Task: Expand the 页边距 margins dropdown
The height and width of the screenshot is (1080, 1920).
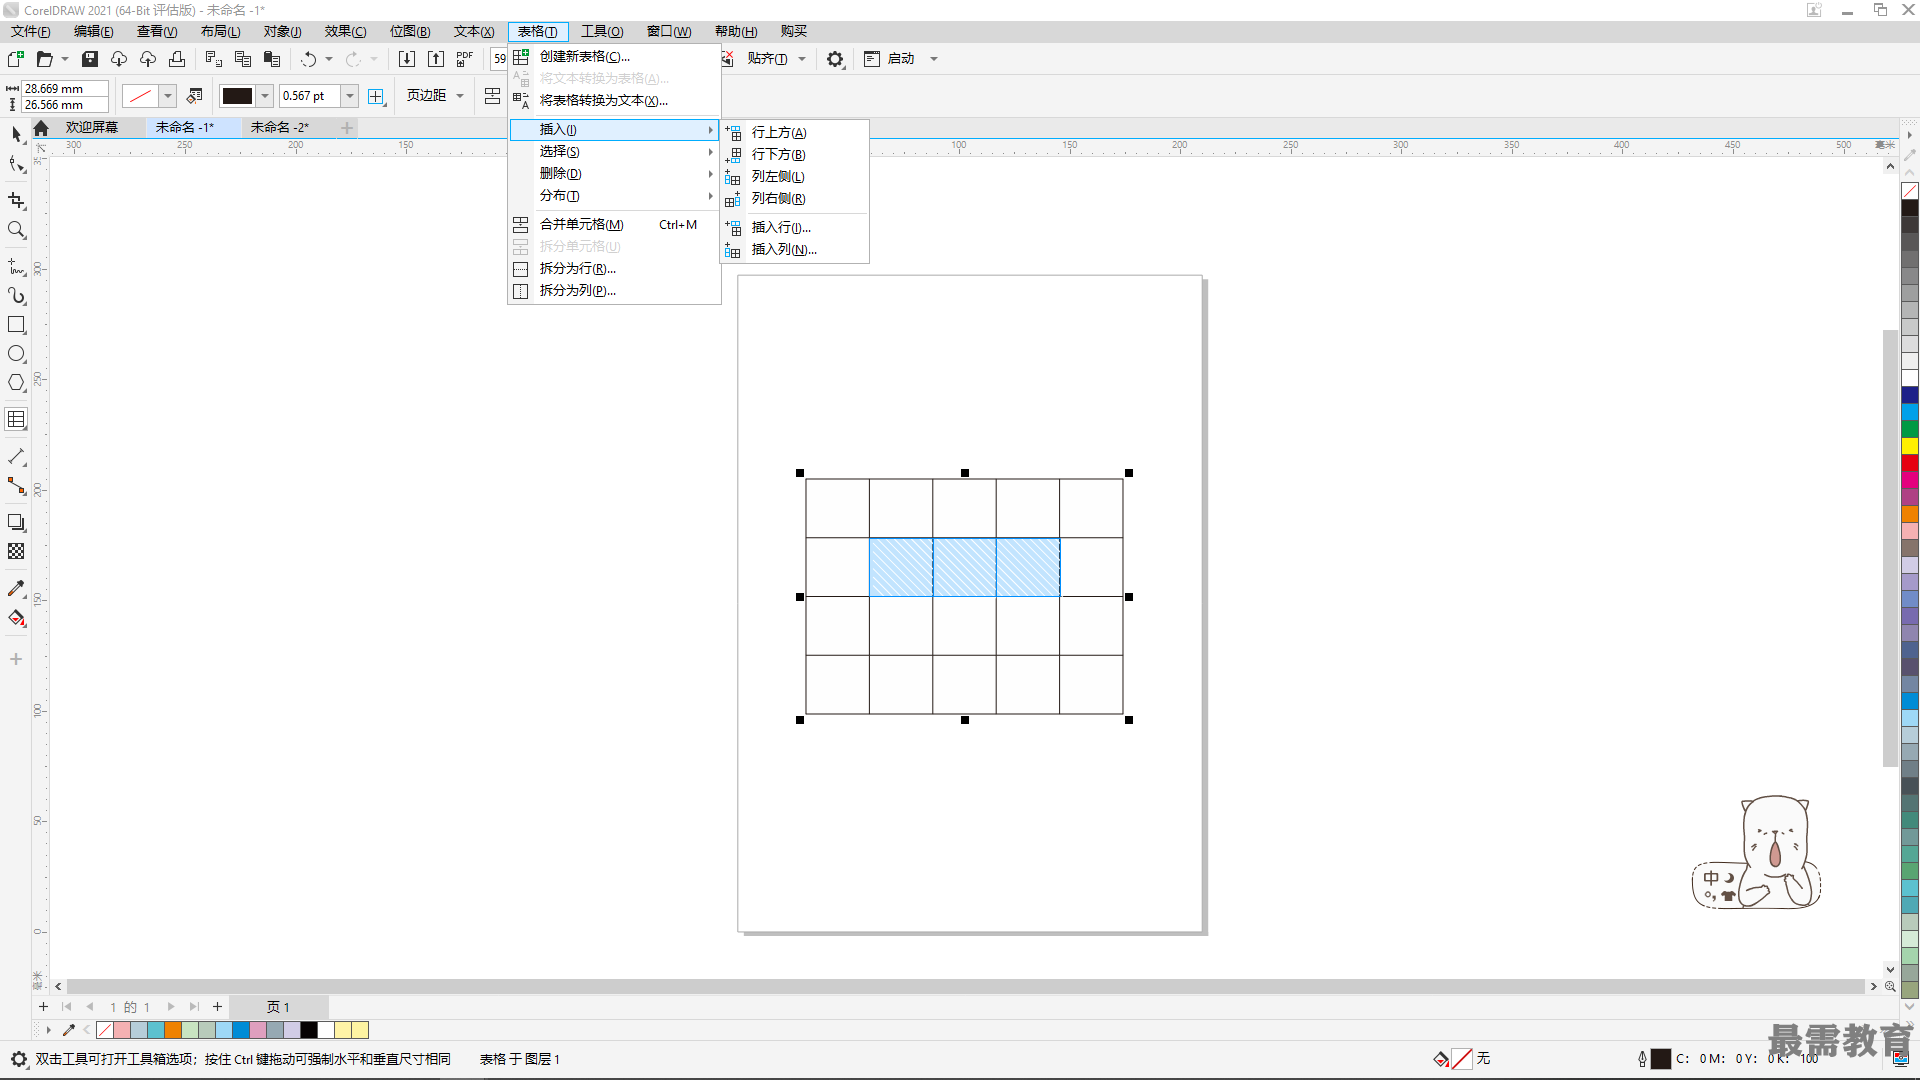Action: coord(460,96)
